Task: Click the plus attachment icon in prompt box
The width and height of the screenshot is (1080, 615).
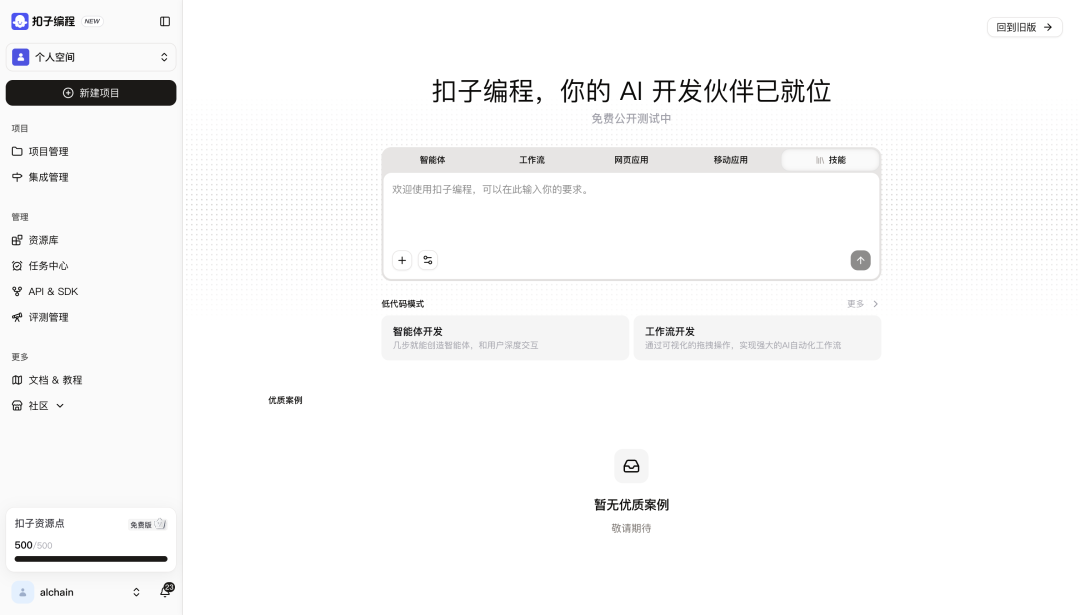Action: click(402, 260)
